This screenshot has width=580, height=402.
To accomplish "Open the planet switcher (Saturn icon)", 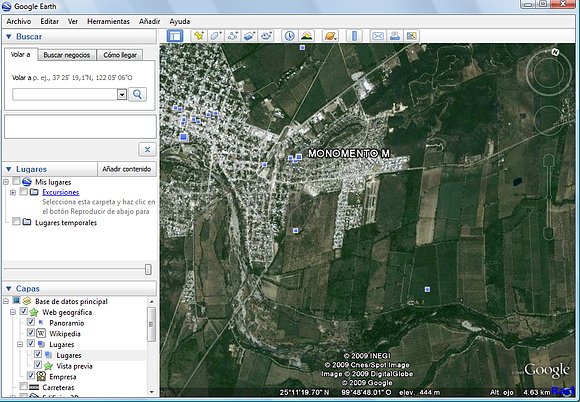I will (x=330, y=36).
